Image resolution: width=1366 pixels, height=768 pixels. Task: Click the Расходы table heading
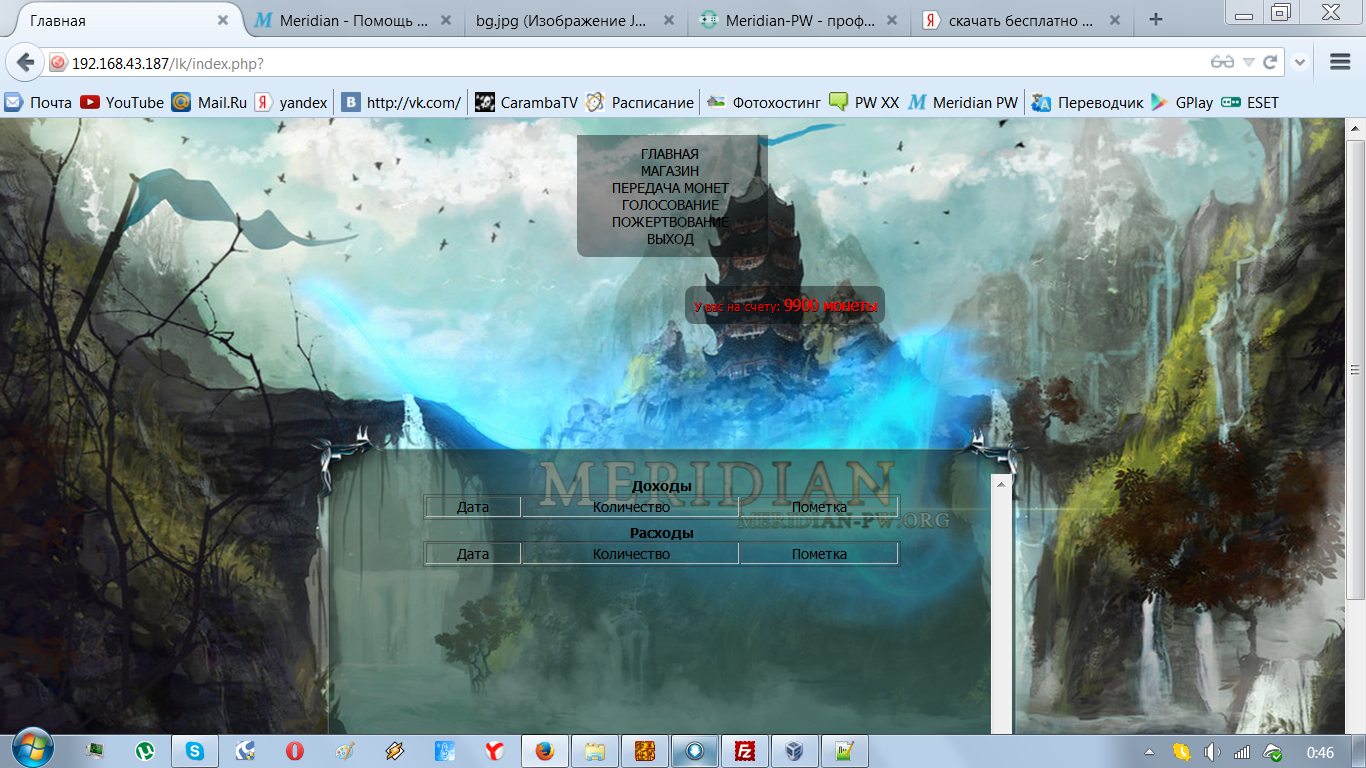[x=661, y=533]
